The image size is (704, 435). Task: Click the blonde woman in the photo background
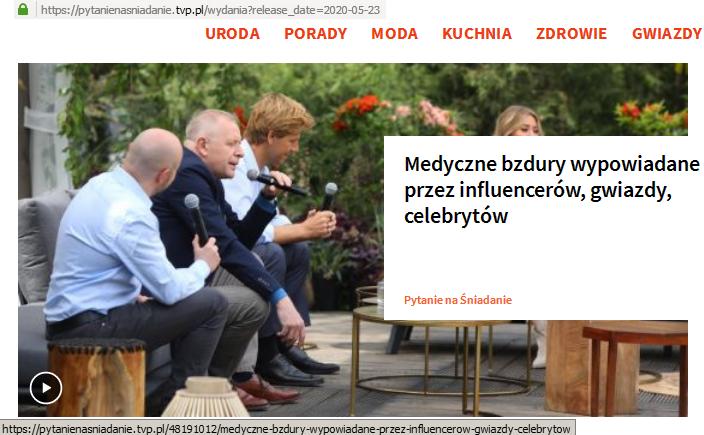click(x=519, y=120)
